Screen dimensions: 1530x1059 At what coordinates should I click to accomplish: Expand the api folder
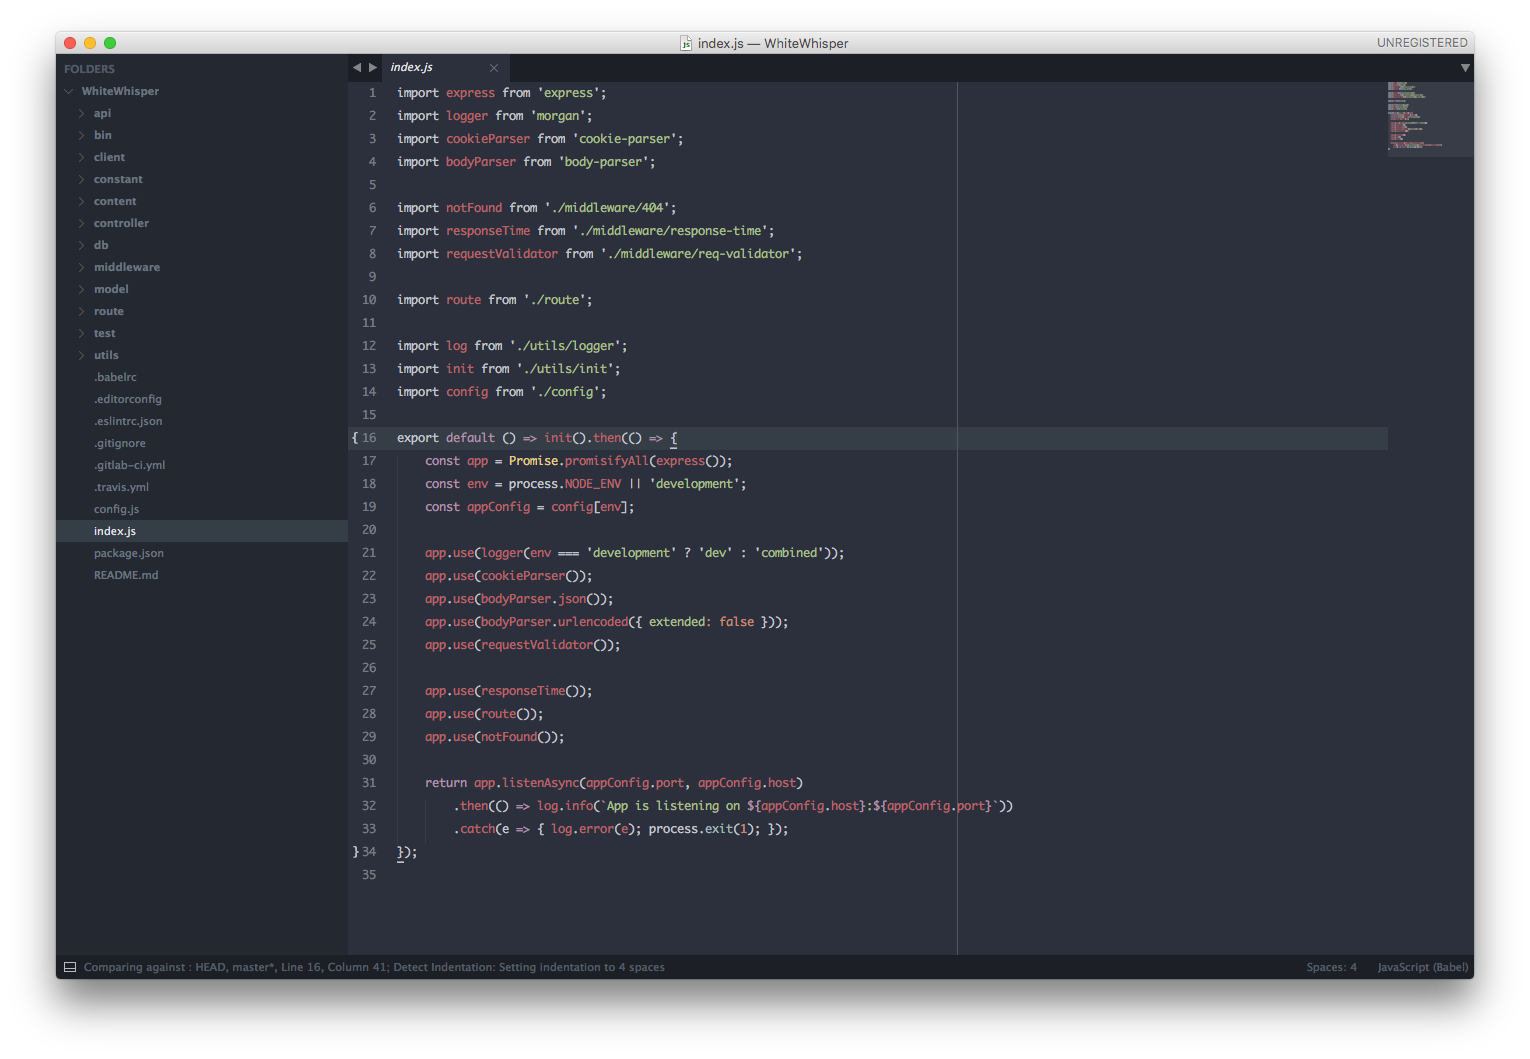(x=81, y=113)
